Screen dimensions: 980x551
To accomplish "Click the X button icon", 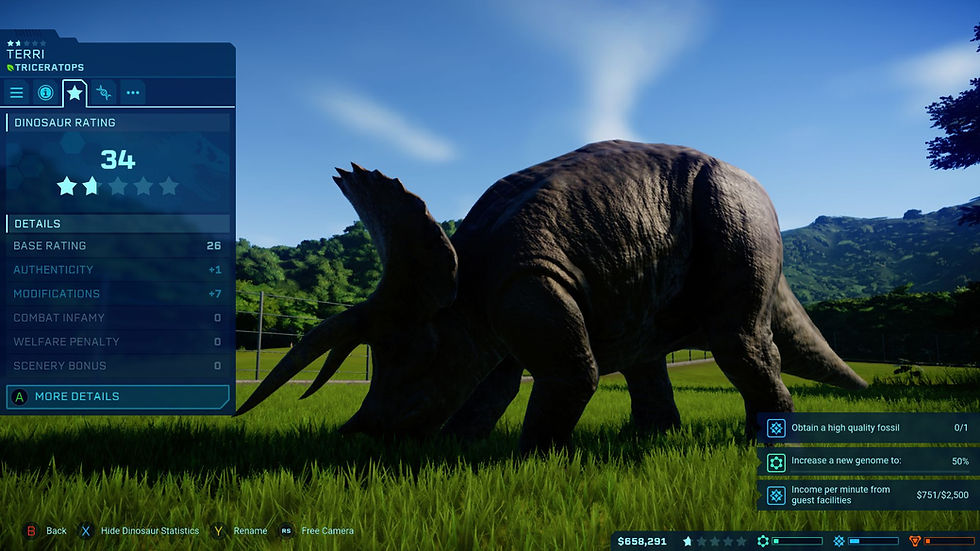I will (86, 531).
